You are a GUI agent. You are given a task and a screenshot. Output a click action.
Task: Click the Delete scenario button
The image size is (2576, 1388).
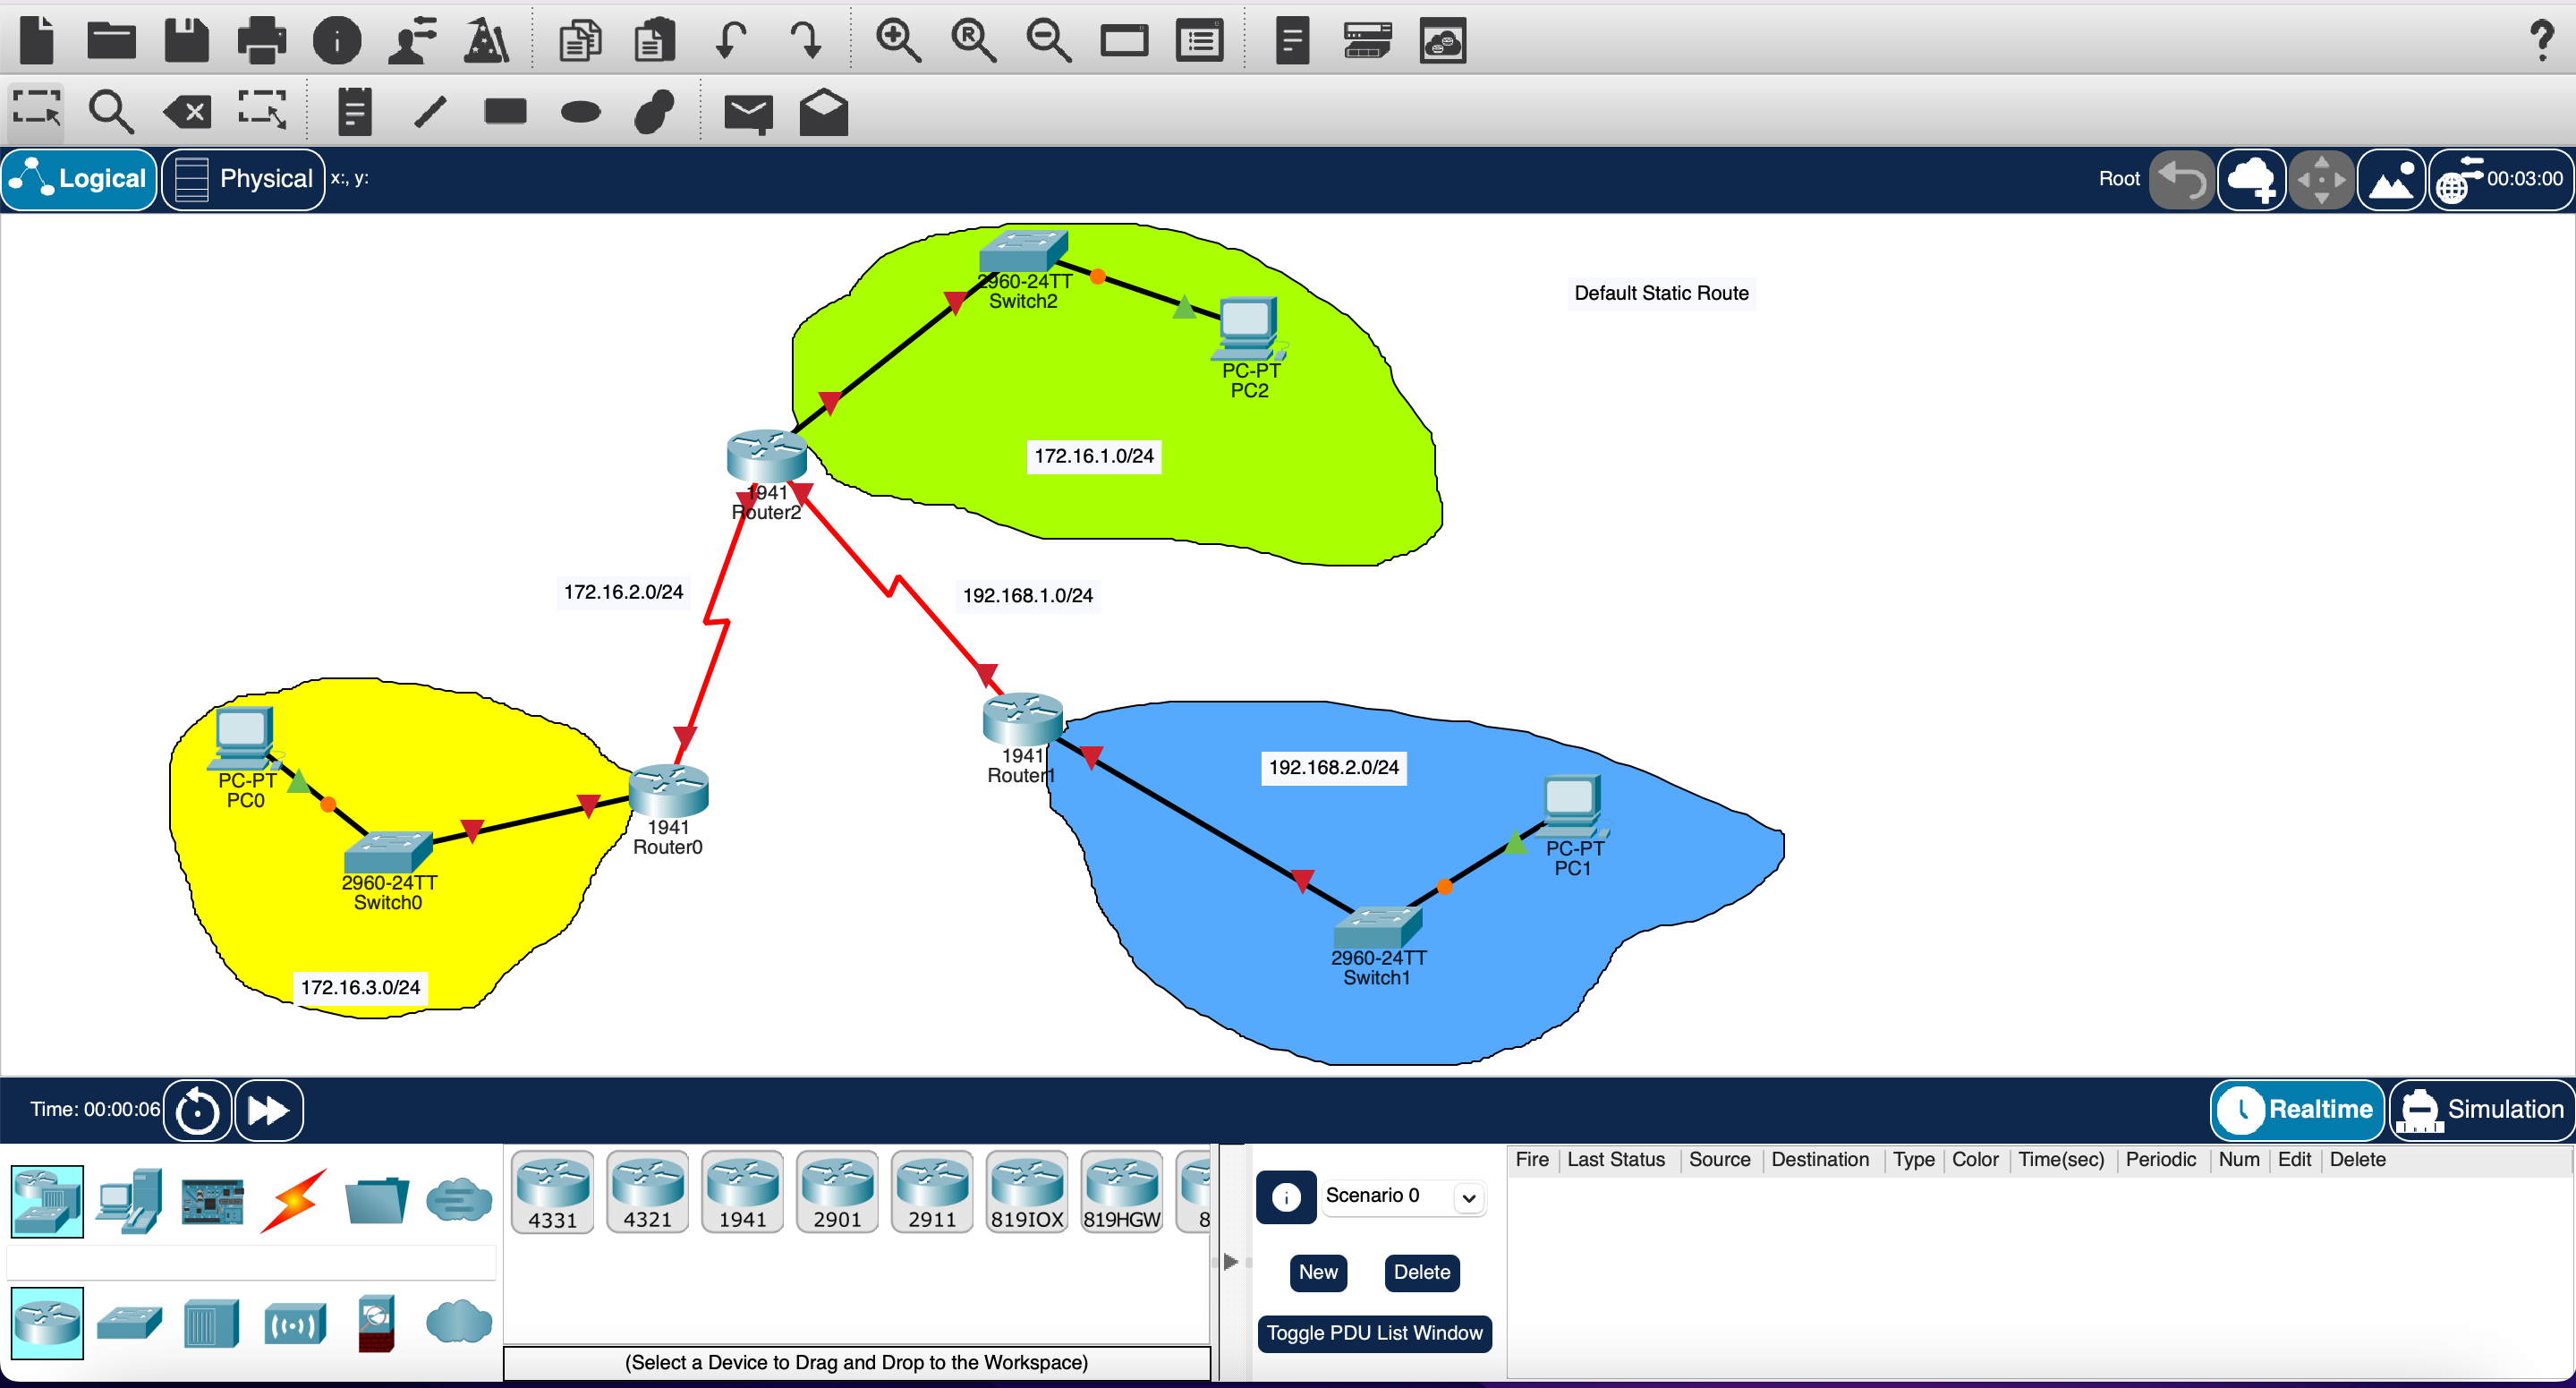click(1421, 1272)
